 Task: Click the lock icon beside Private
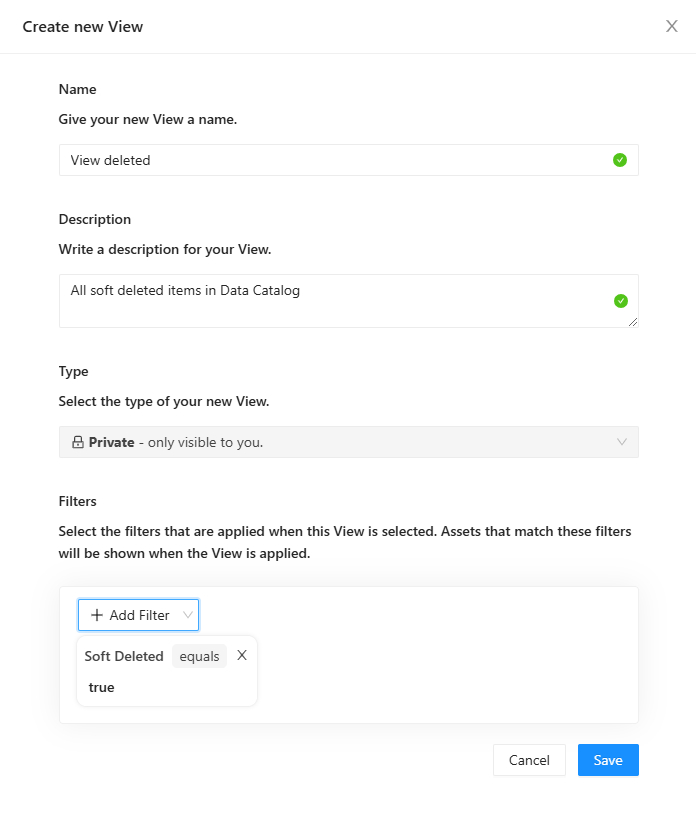click(78, 442)
